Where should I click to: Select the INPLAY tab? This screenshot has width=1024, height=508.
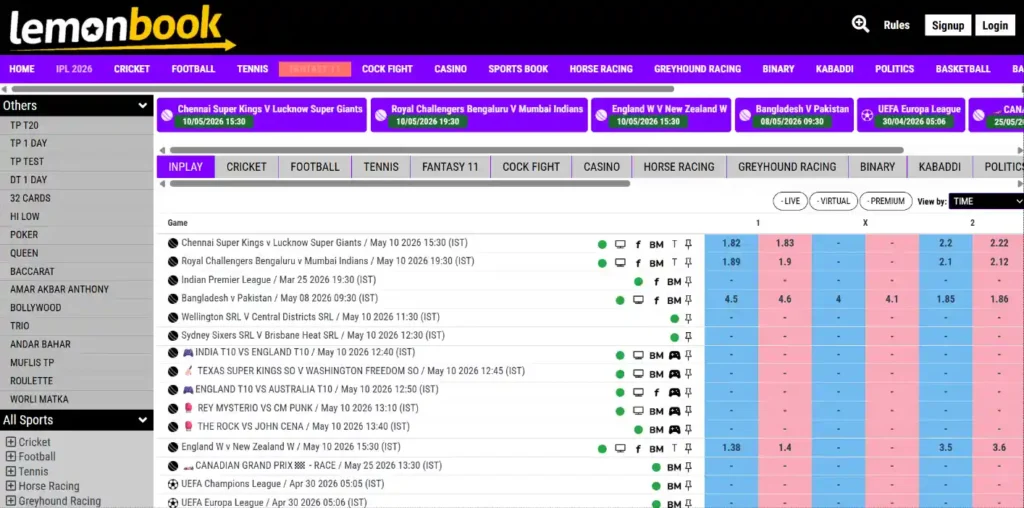(185, 167)
